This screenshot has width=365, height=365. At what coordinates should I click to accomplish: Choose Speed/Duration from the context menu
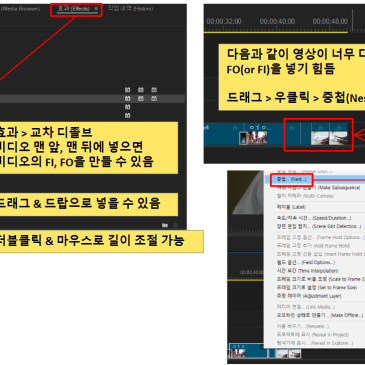coord(314,218)
